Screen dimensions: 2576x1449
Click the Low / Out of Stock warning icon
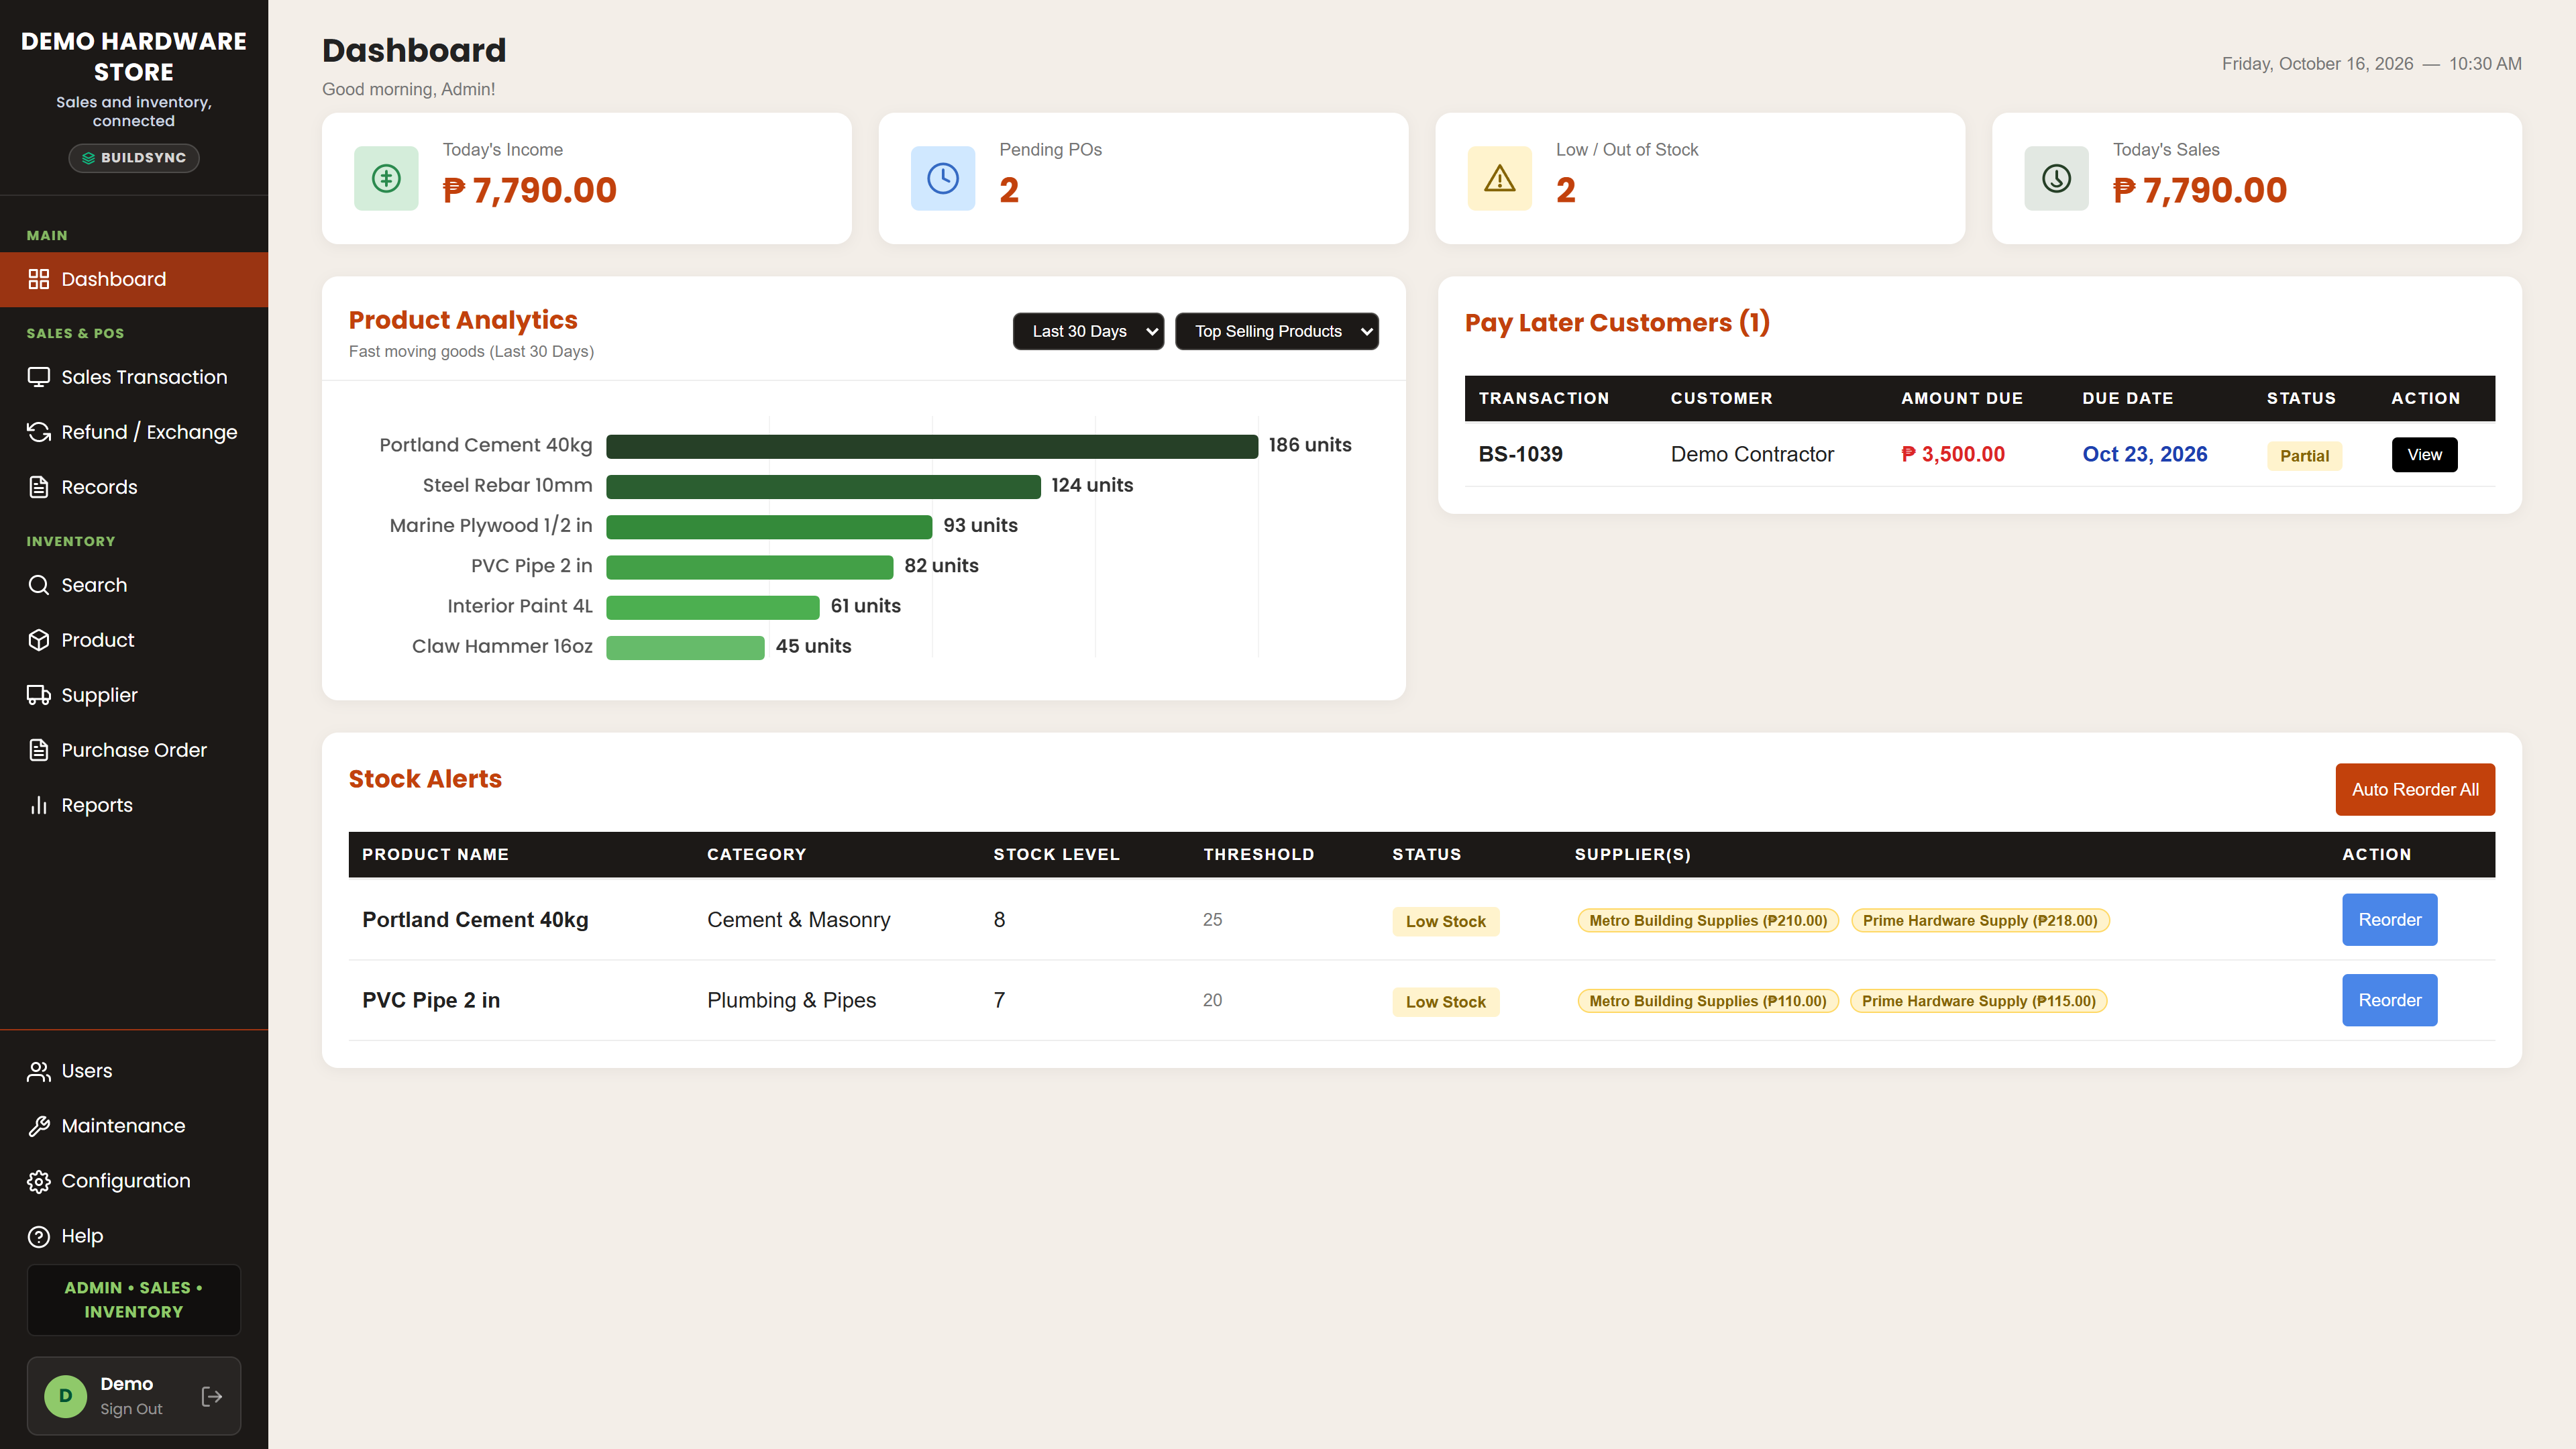[x=1499, y=179]
